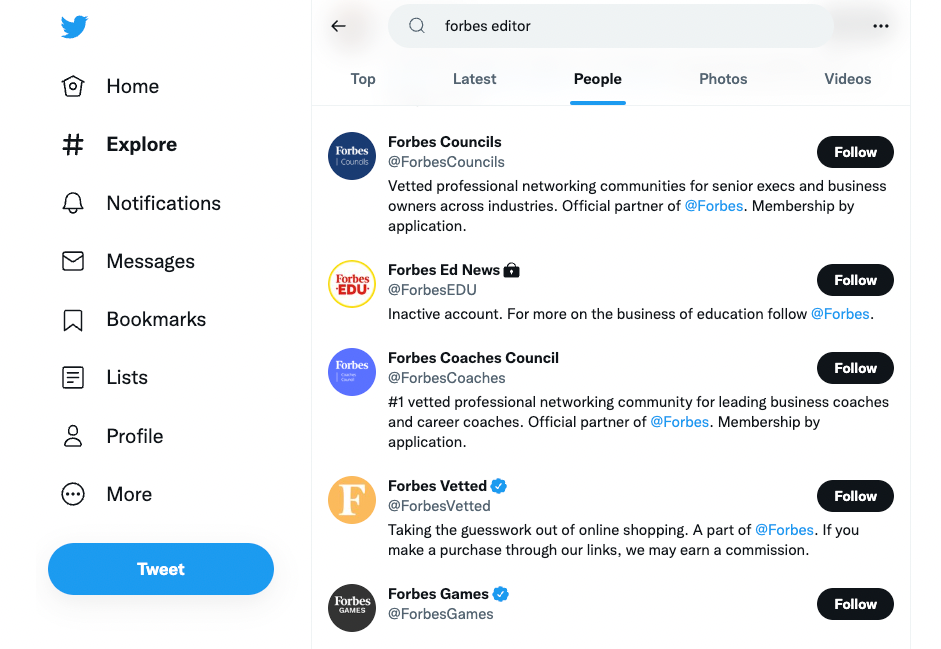Open Bookmarks icon in sidebar
This screenshot has height=649, width=941.
[73, 320]
